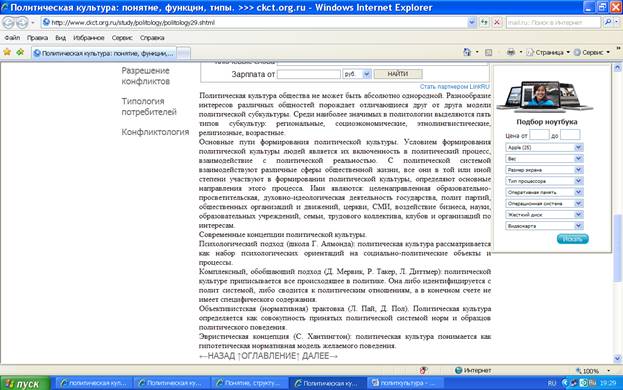Click the empty new tab button

click(x=183, y=53)
